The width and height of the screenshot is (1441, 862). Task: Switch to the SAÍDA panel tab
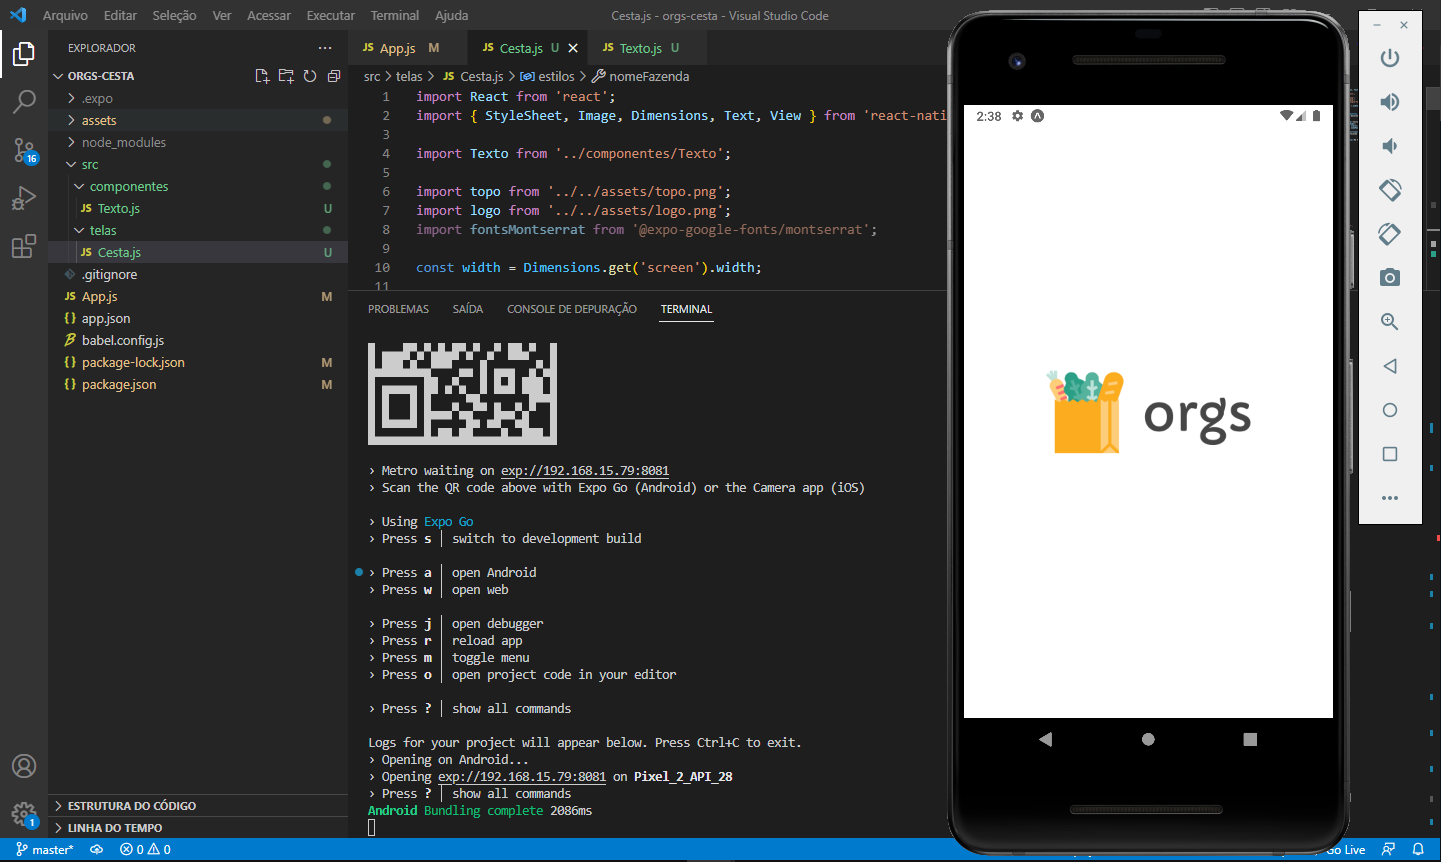pyautogui.click(x=467, y=309)
